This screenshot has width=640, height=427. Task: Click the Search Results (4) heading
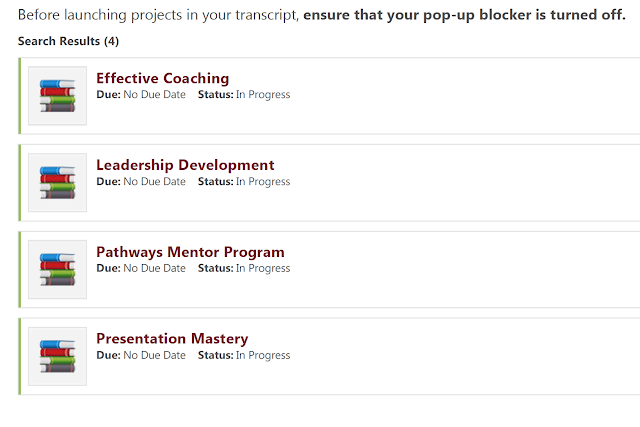point(68,41)
